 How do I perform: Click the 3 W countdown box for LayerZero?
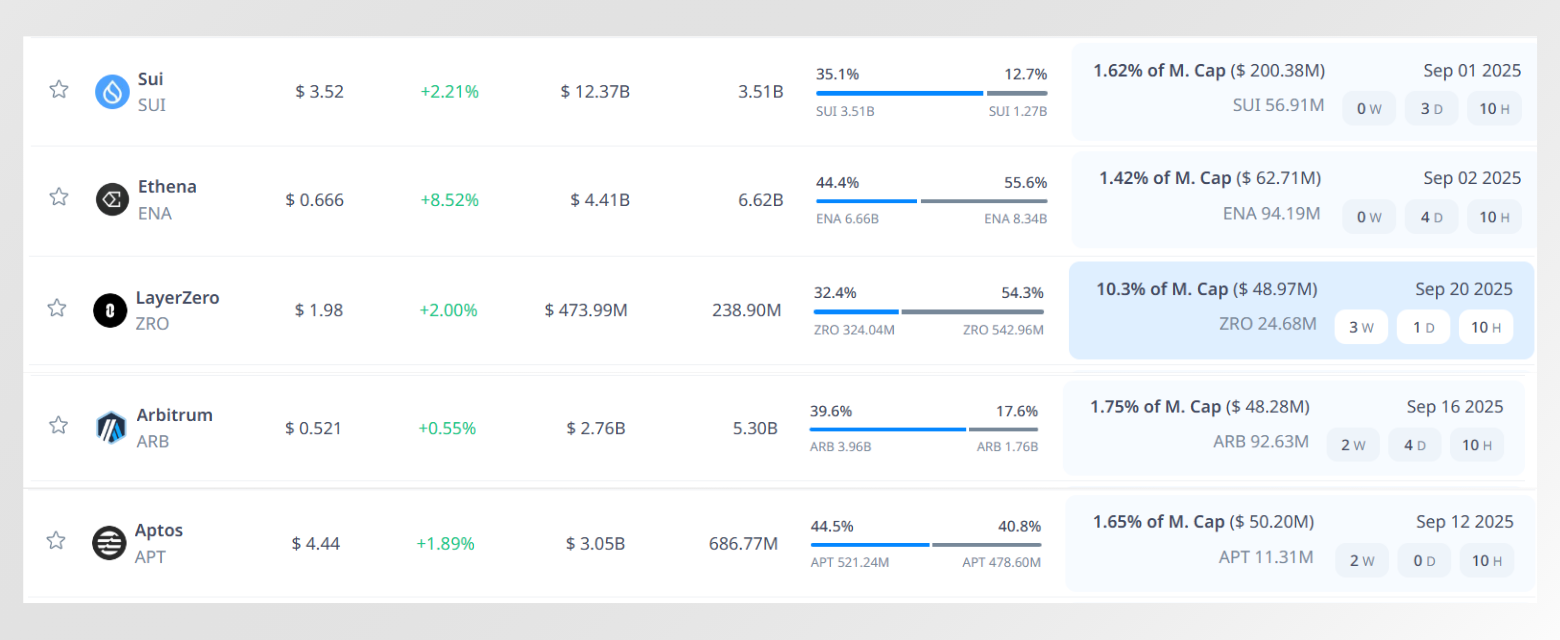click(1361, 327)
